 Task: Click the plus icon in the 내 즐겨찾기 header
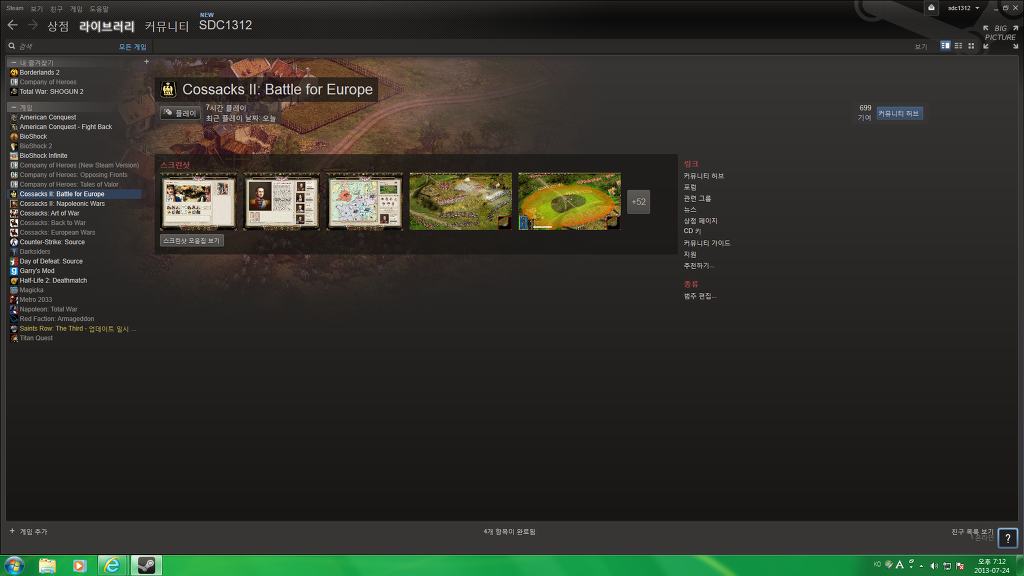click(x=146, y=62)
